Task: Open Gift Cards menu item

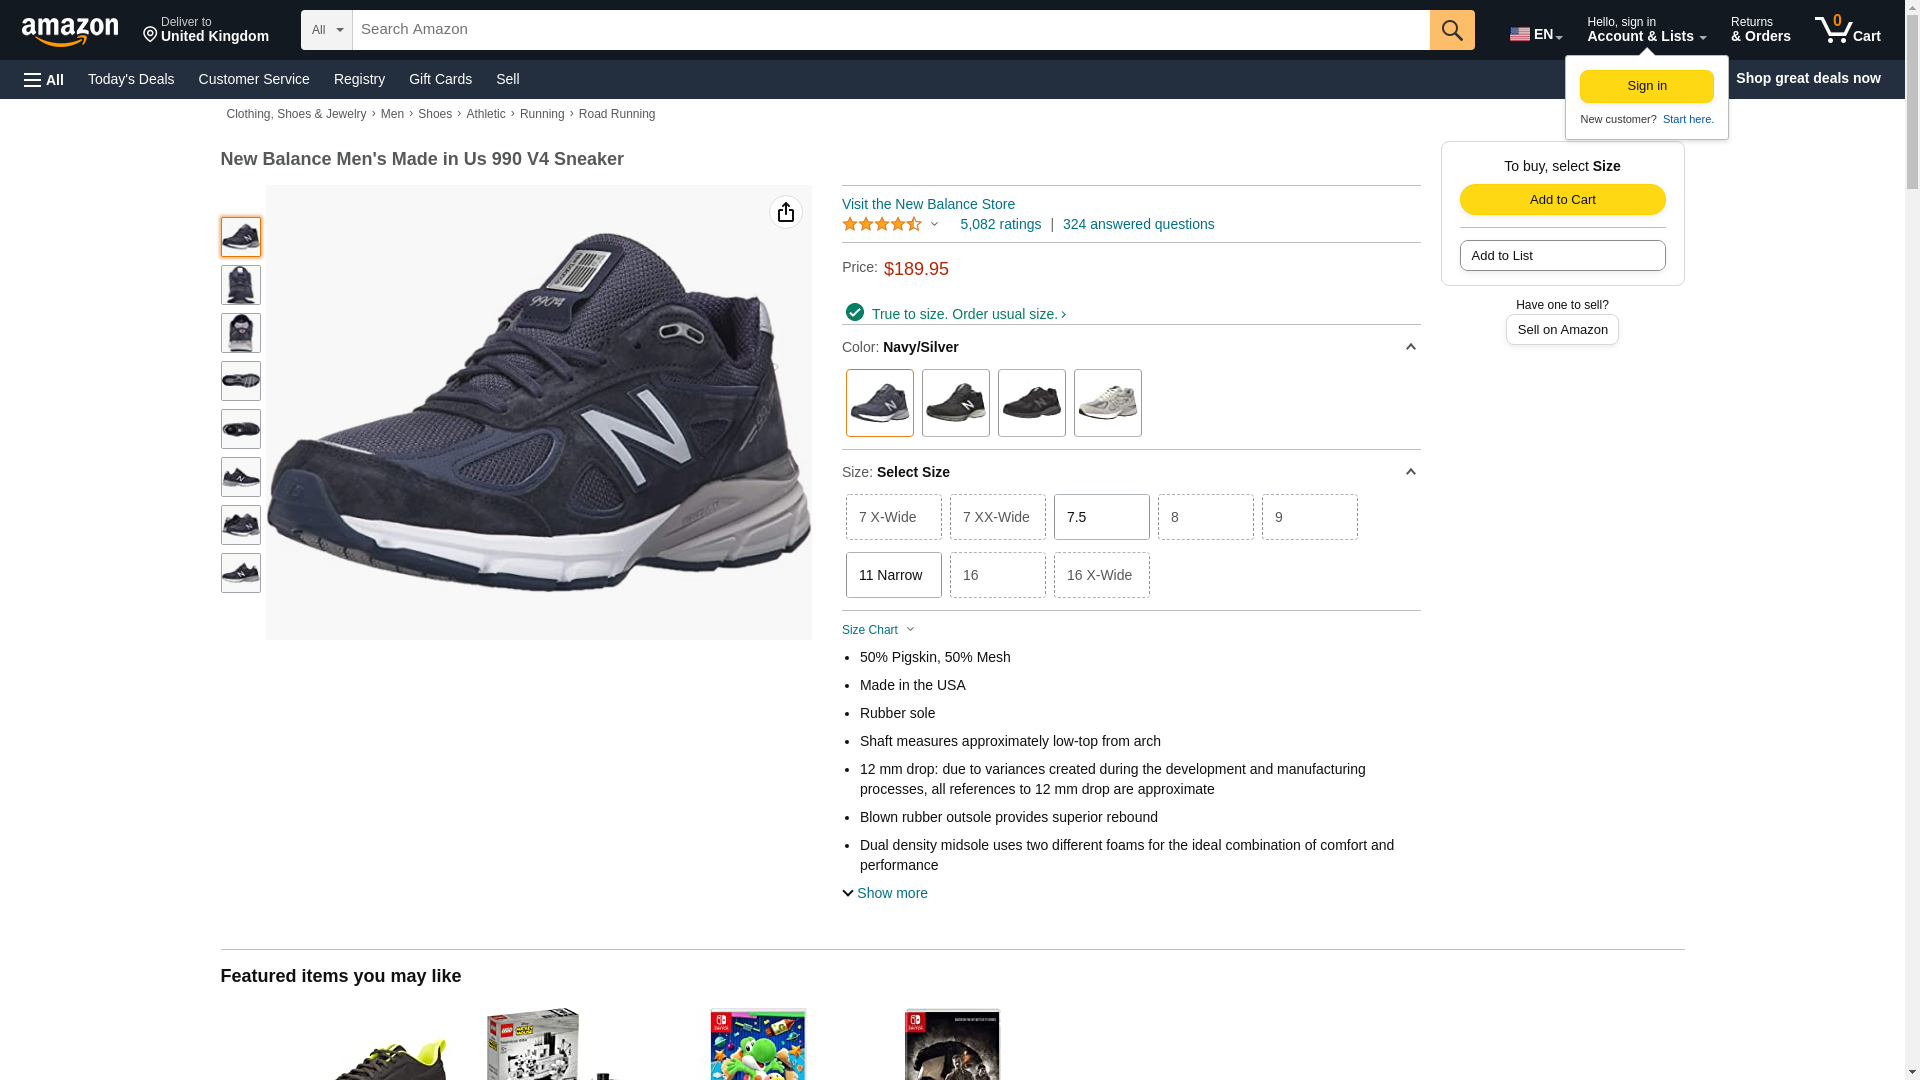Action: click(440, 79)
